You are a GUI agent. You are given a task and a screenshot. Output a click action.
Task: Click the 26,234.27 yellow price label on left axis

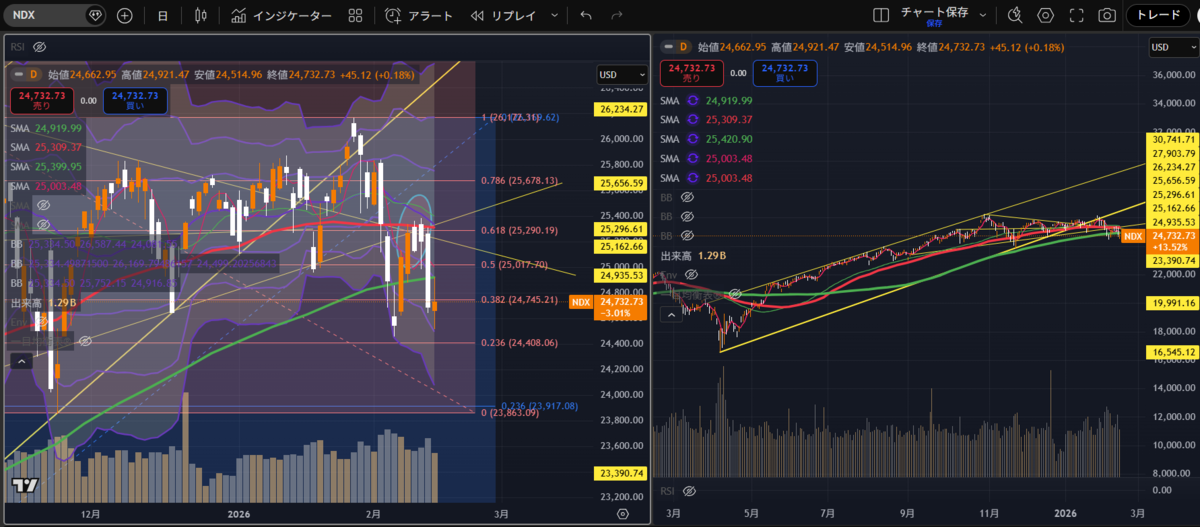[x=620, y=110]
